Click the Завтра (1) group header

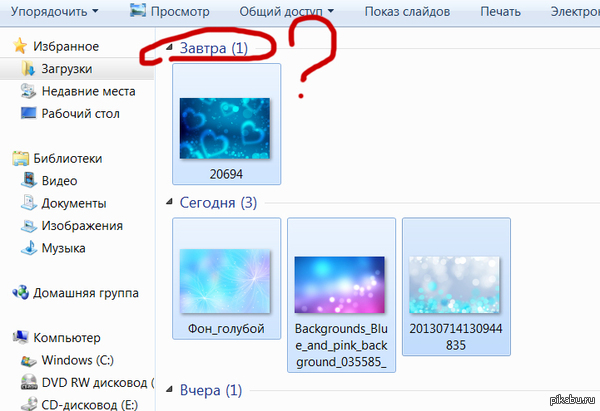click(x=214, y=48)
